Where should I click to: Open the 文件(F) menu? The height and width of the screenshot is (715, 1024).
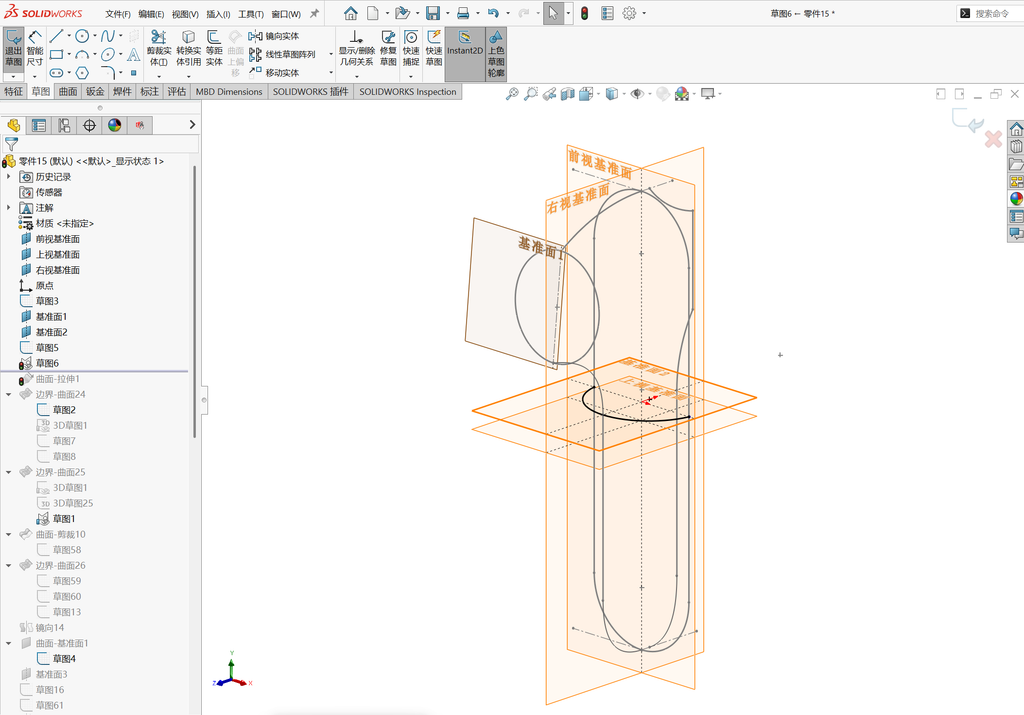coord(118,14)
